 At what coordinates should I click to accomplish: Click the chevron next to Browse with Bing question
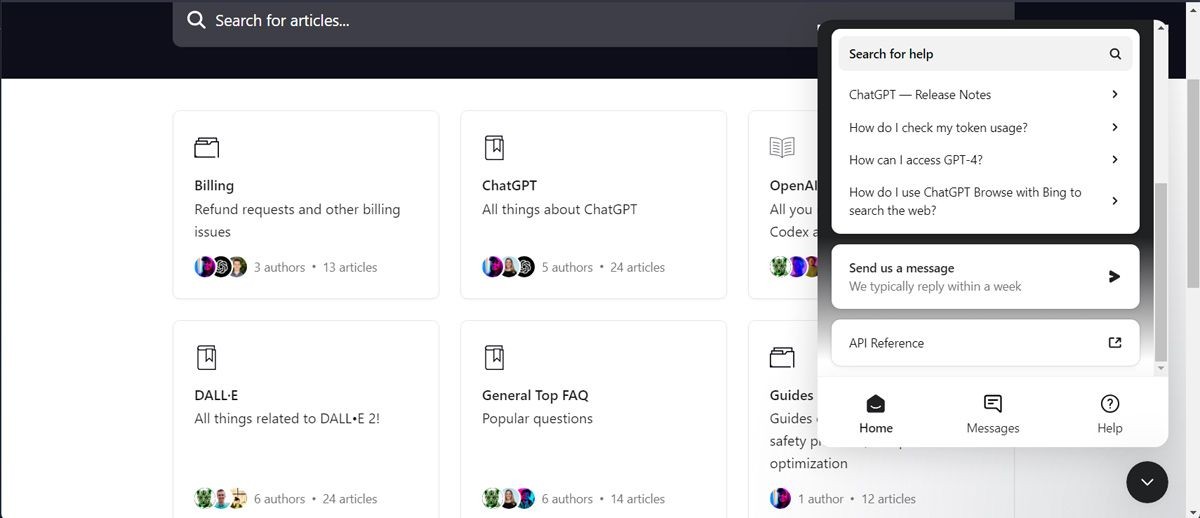[1115, 201]
